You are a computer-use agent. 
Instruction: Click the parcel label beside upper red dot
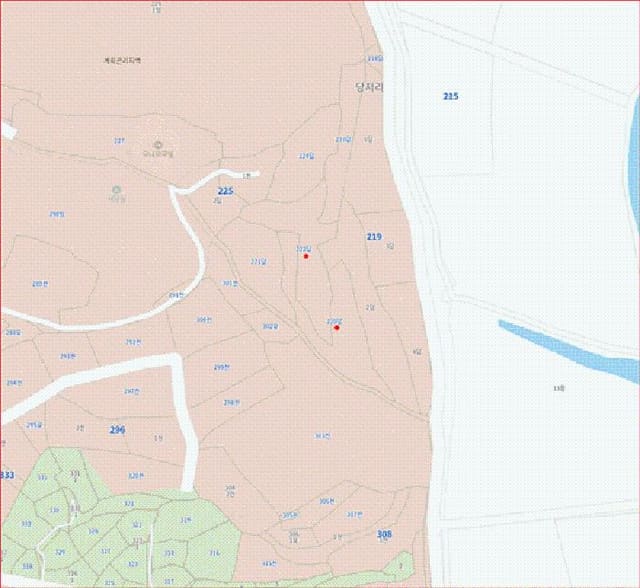(x=304, y=249)
